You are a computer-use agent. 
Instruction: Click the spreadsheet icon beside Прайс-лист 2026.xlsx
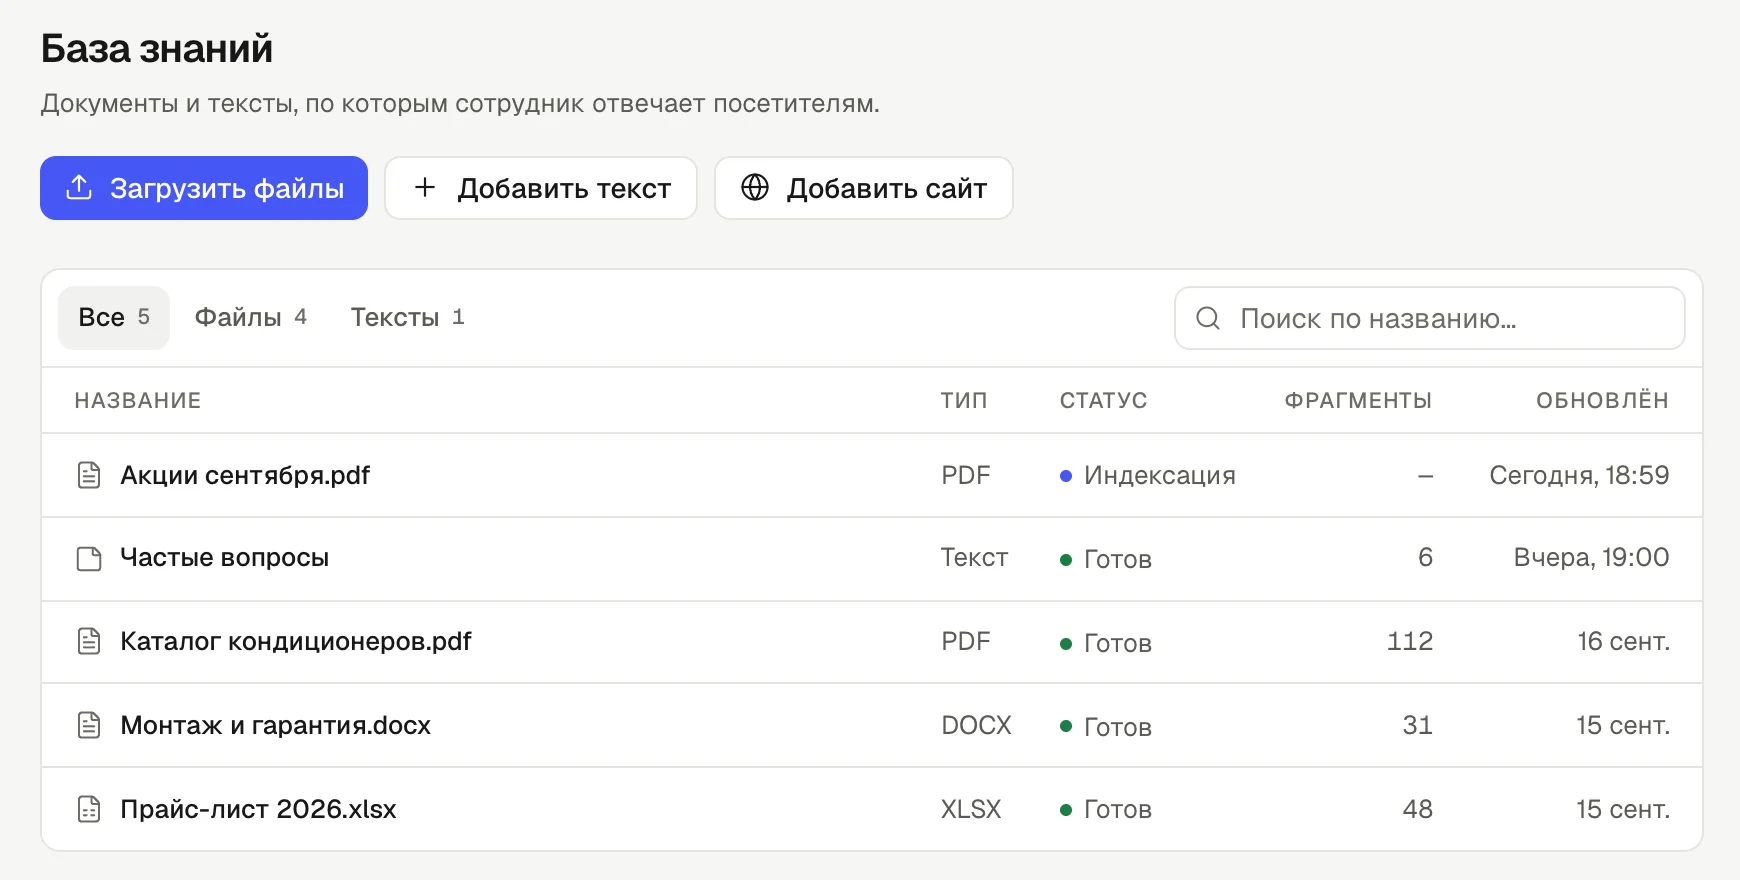click(89, 809)
